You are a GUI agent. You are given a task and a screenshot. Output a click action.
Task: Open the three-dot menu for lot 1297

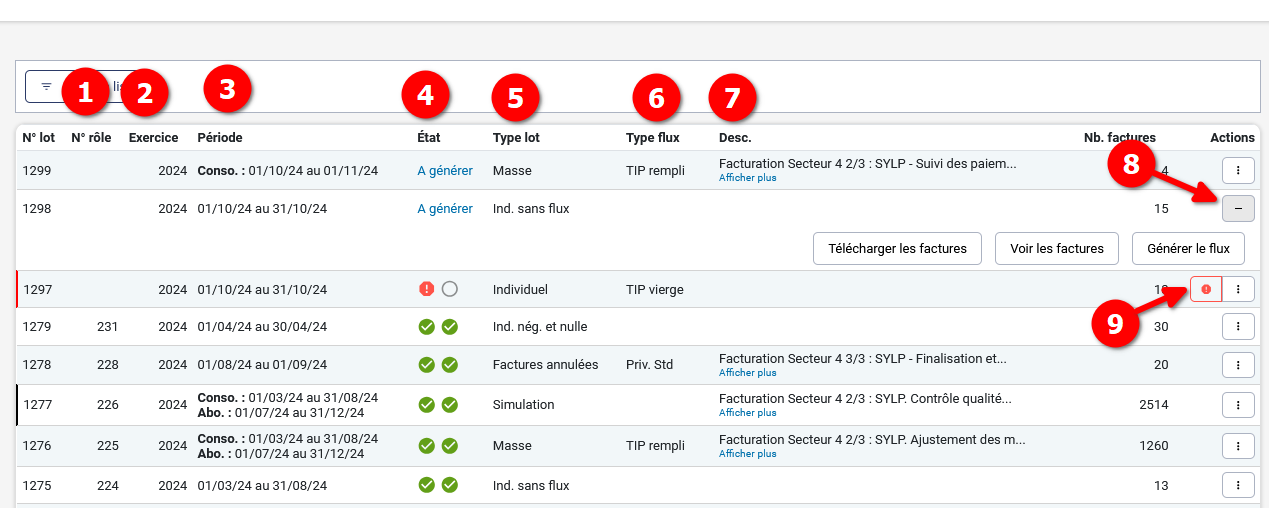[x=1238, y=289]
